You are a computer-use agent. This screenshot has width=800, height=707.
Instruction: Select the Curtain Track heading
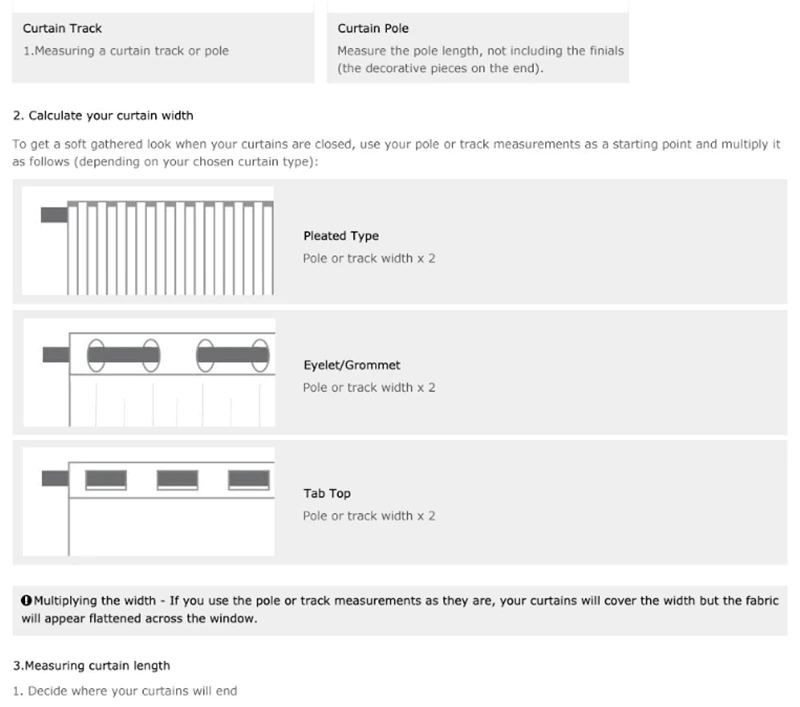(x=62, y=29)
